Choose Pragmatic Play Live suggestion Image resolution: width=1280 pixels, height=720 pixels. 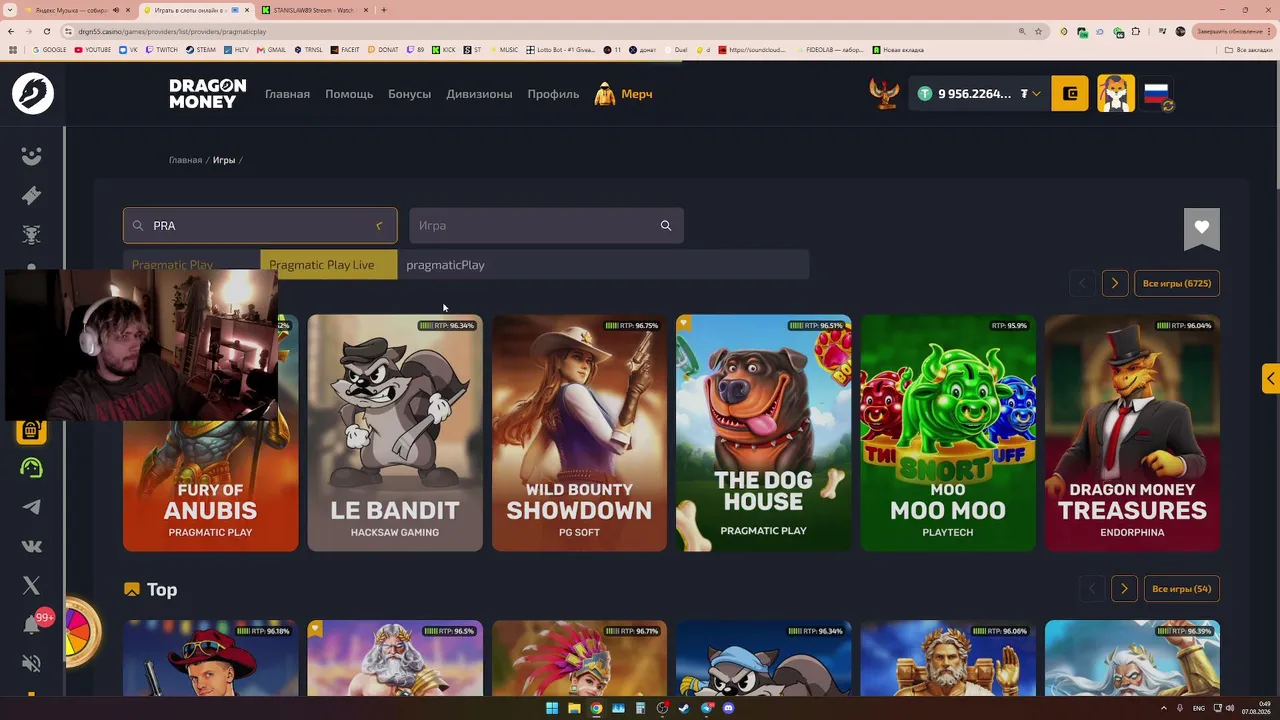pos(329,265)
